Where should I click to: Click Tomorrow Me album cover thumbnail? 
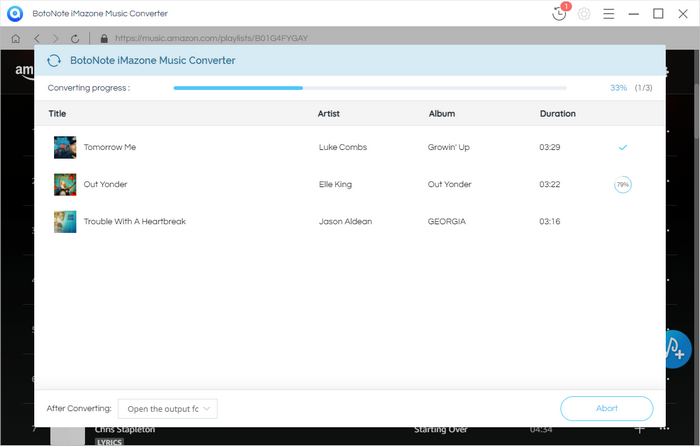click(x=65, y=147)
